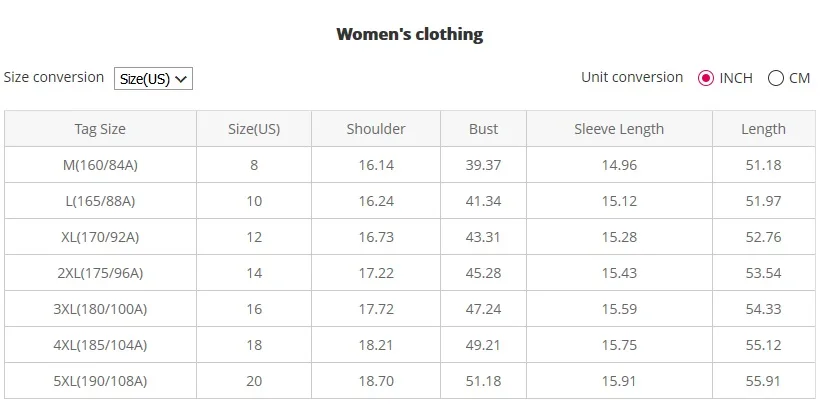The height and width of the screenshot is (406, 823).
Task: Select the CM unit radio button
Action: [775, 78]
